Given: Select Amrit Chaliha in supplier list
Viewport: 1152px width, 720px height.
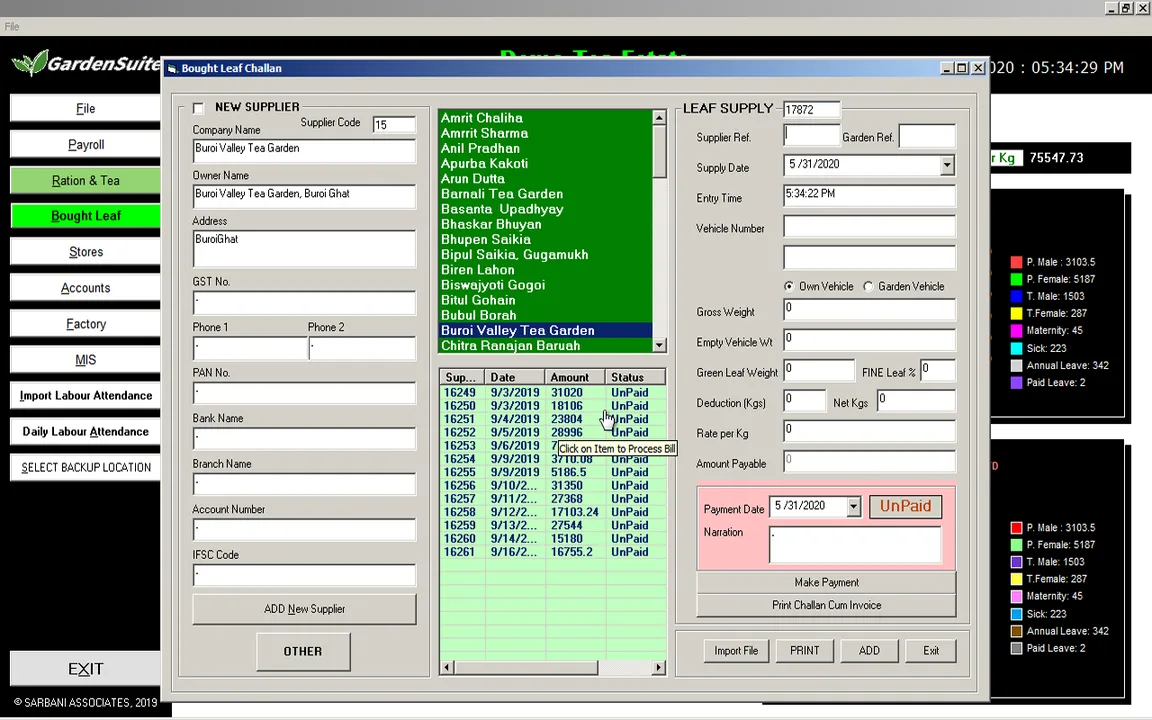Looking at the screenshot, I should point(545,118).
